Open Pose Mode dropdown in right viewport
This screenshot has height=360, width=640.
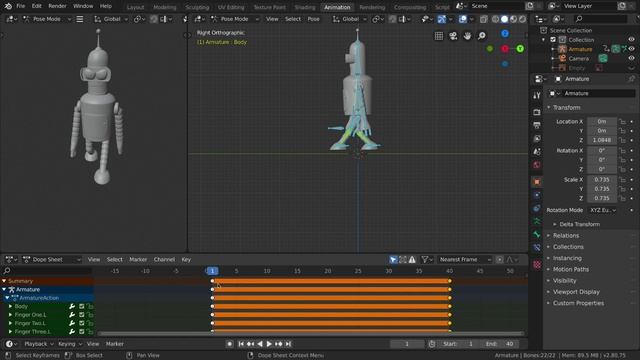click(x=235, y=19)
